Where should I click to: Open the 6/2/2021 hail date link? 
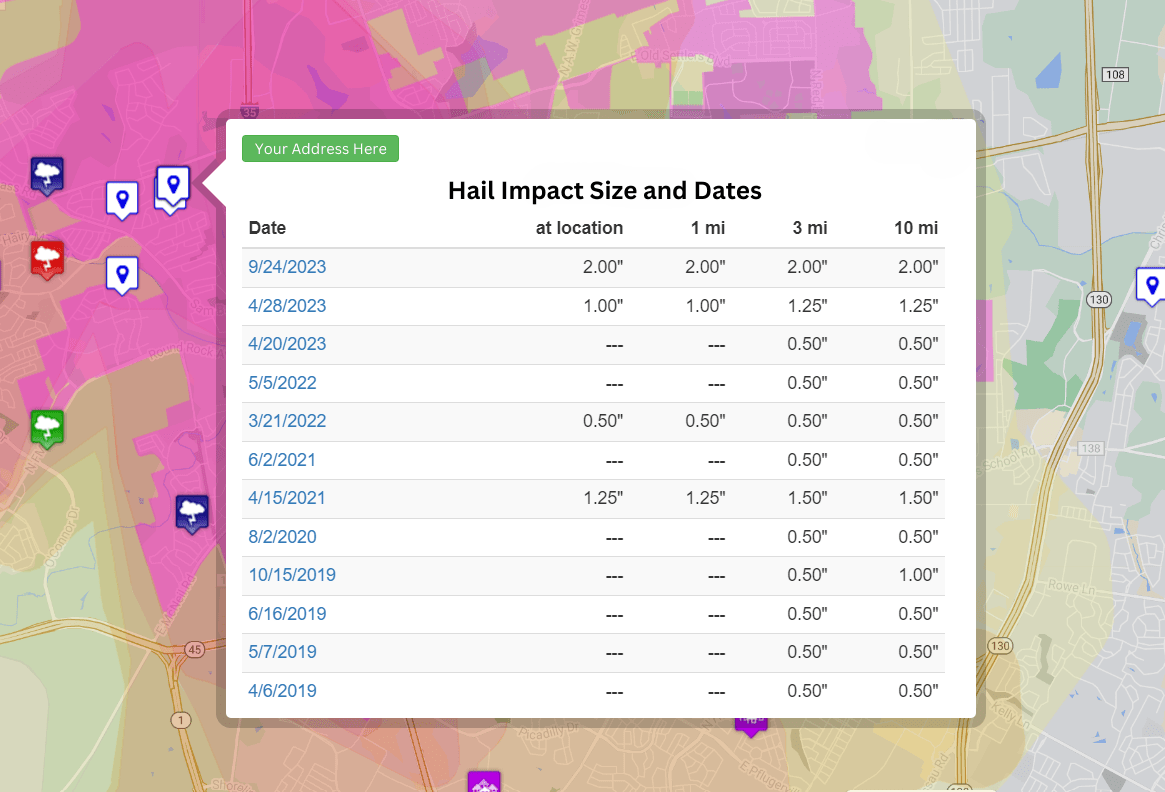click(282, 460)
